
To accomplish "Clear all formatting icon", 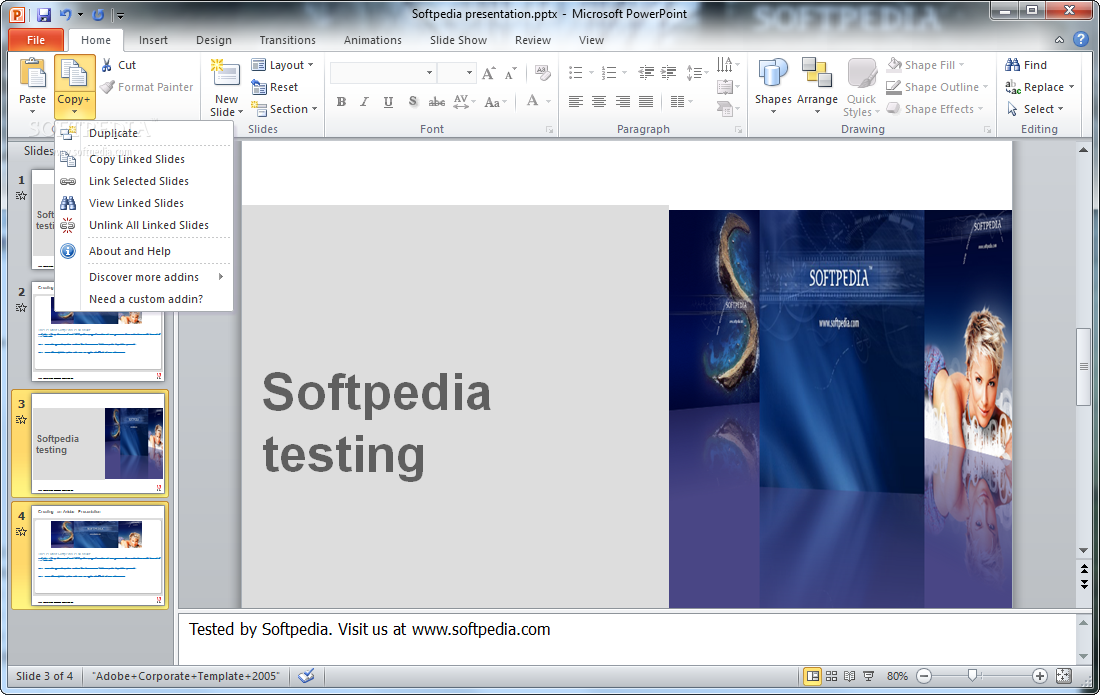I will pos(542,73).
